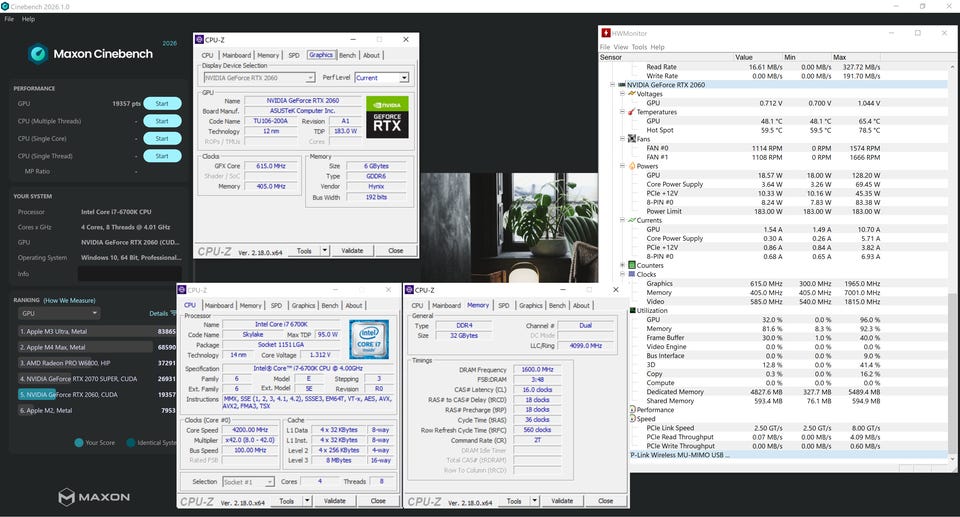Collapse the NVIDIA GeForce RTX 2060 node in HWMonitor
Viewport: 960px width, 517px height.
(x=612, y=85)
